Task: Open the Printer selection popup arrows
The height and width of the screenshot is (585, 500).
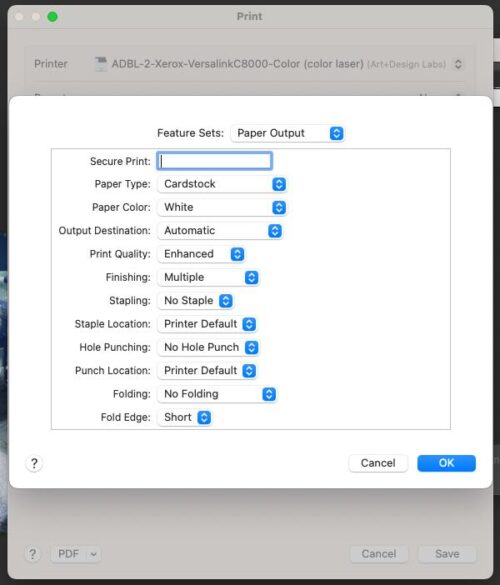Action: (458, 64)
